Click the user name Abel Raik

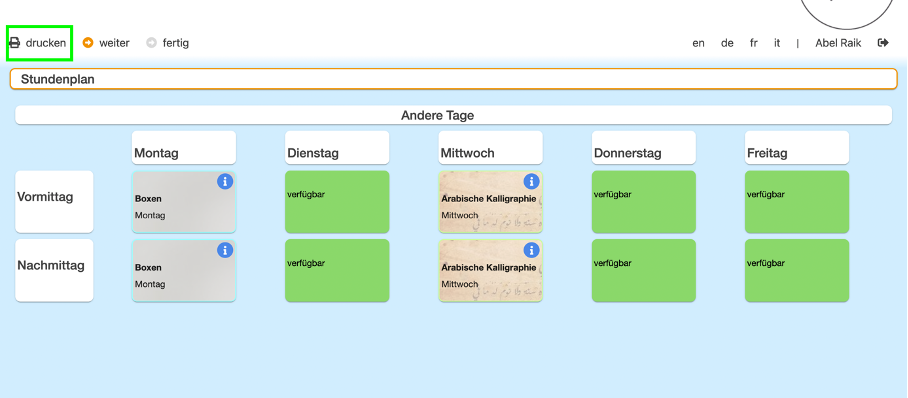click(838, 43)
